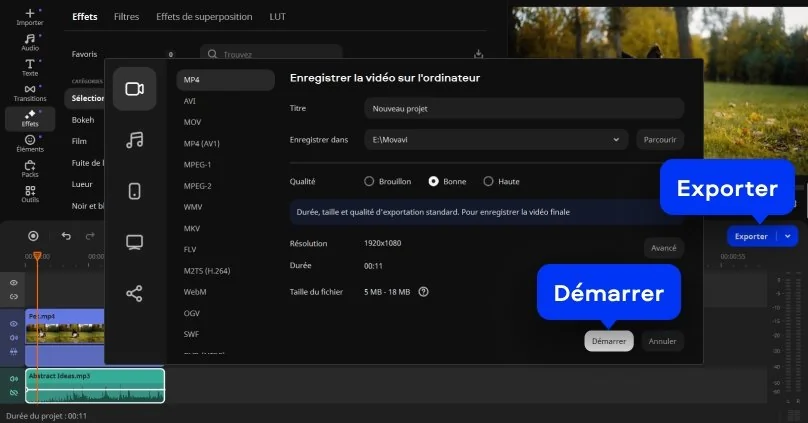Select the TV export category icon
This screenshot has height=423, width=808.
pos(134,242)
